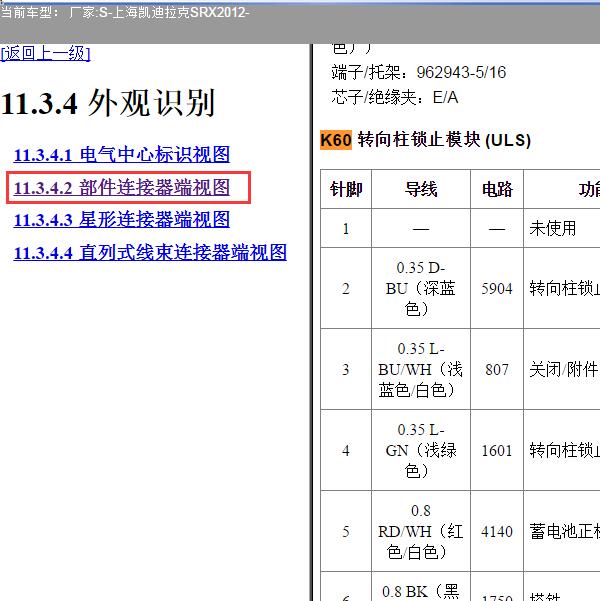Select wire cell 0.8 RD/WH（红色/白色）

click(x=421, y=531)
